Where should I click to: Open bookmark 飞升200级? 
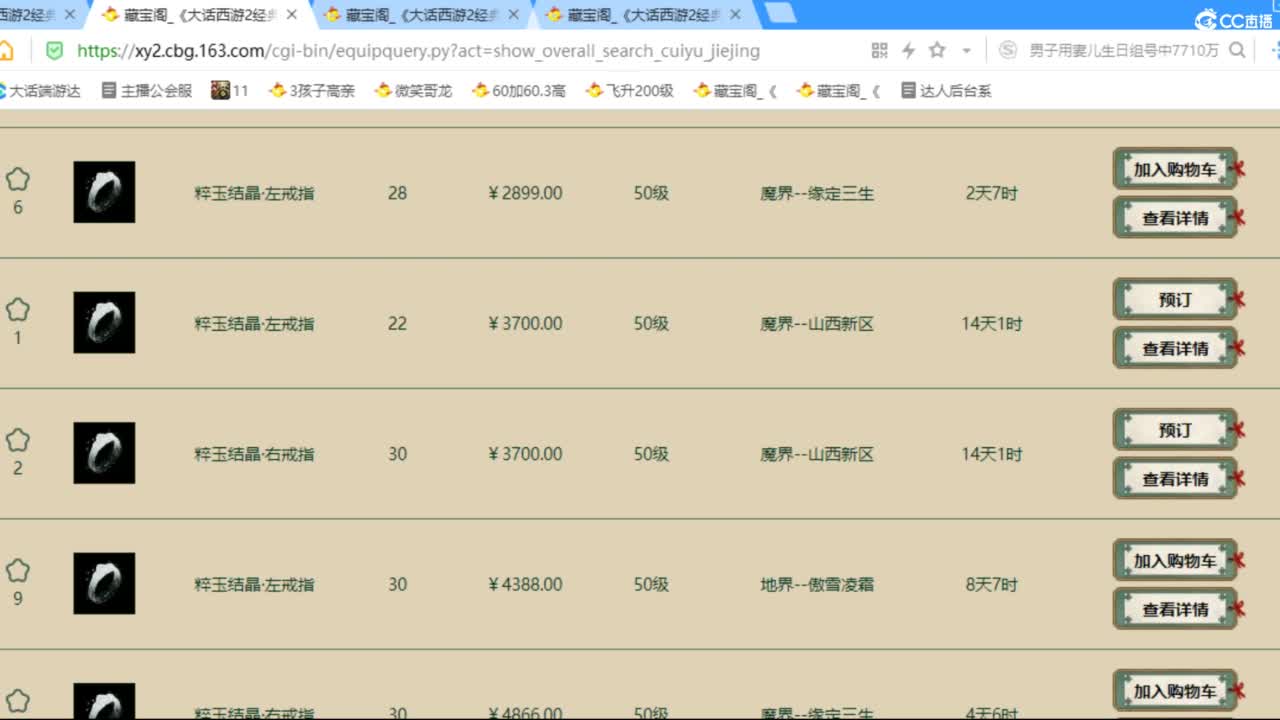(x=629, y=90)
